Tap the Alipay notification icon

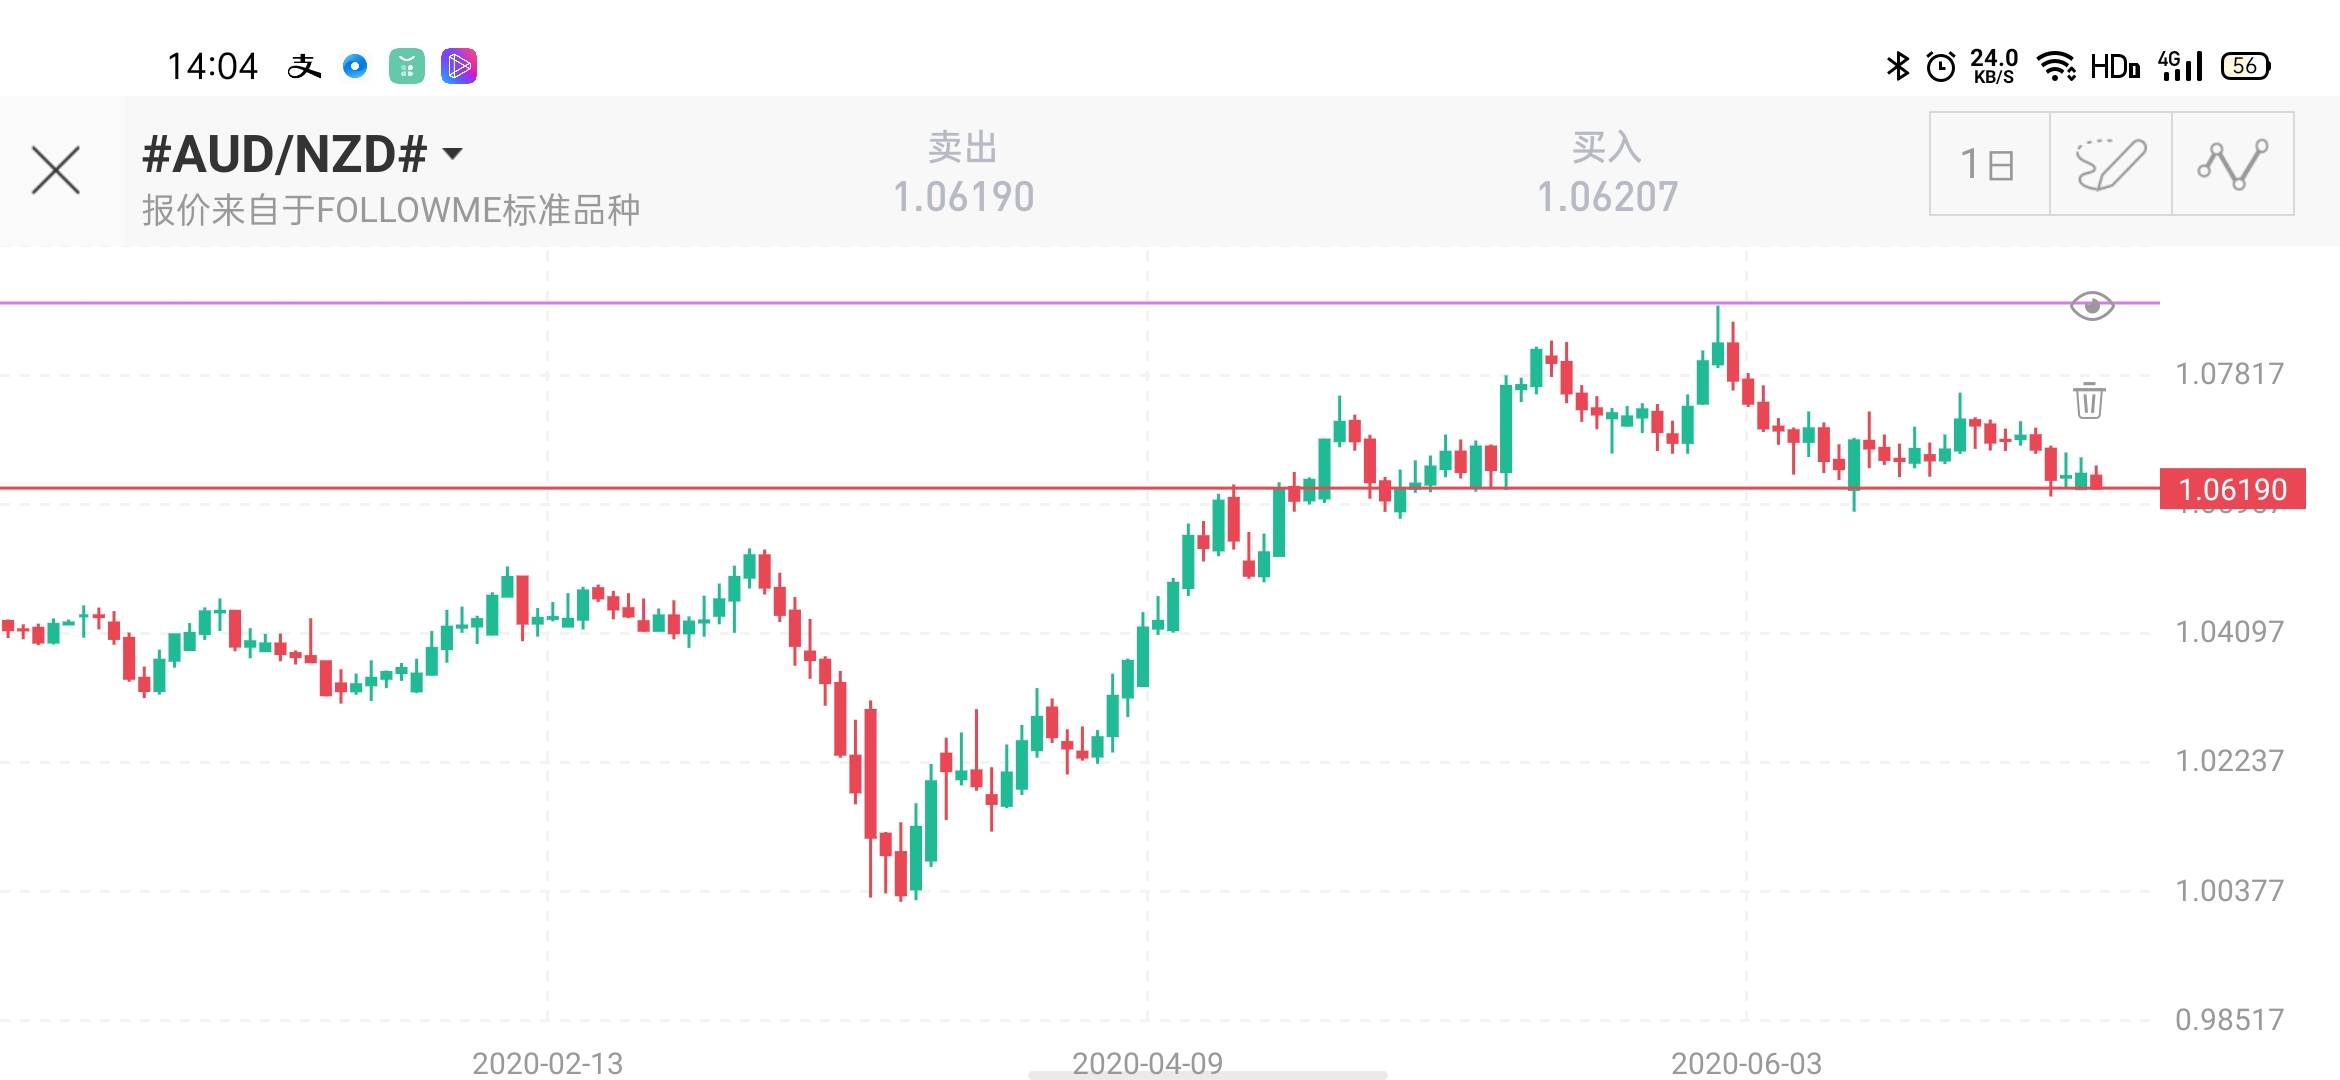coord(304,66)
